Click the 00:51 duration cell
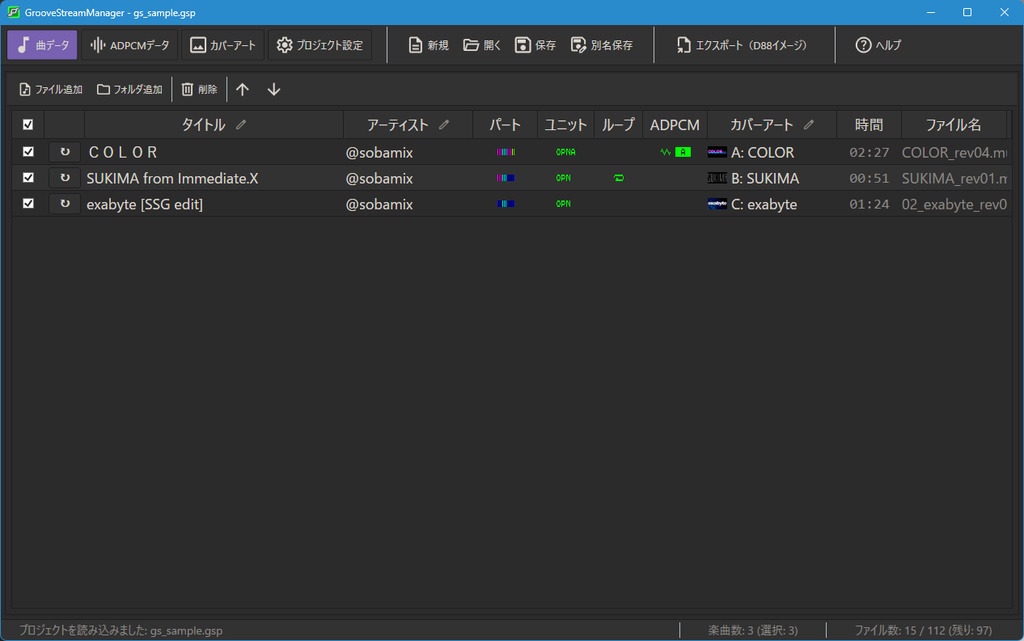The image size is (1024, 641). point(869,178)
